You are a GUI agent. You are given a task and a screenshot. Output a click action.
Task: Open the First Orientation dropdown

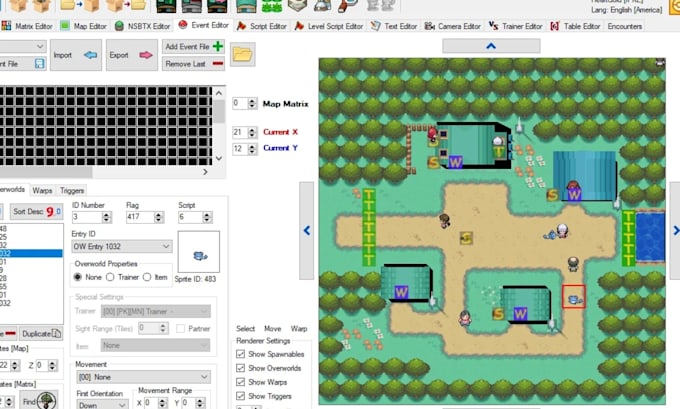point(102,405)
